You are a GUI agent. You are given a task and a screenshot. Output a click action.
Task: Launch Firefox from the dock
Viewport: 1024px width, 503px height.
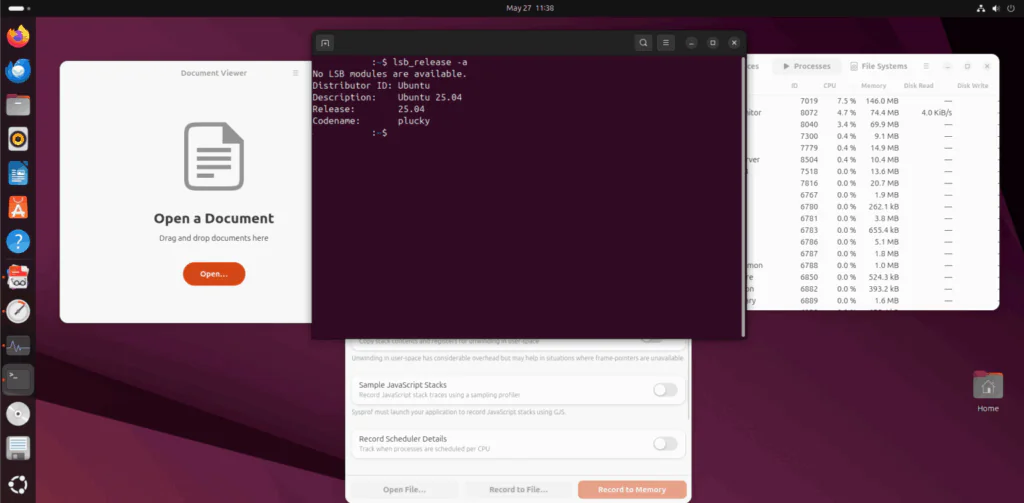[x=18, y=37]
